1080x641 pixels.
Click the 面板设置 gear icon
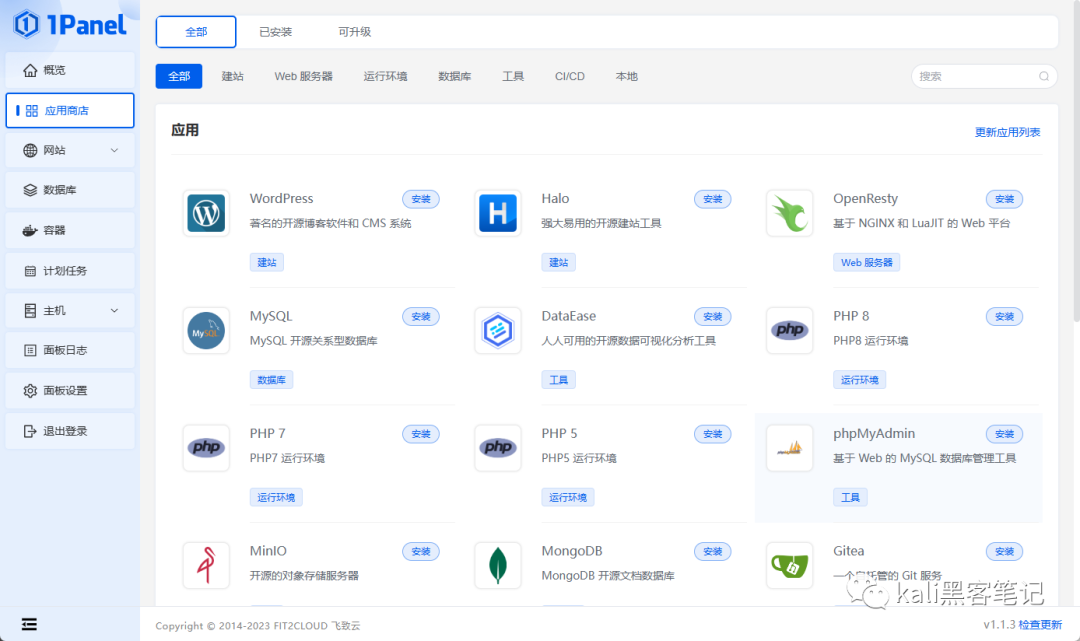click(30, 390)
